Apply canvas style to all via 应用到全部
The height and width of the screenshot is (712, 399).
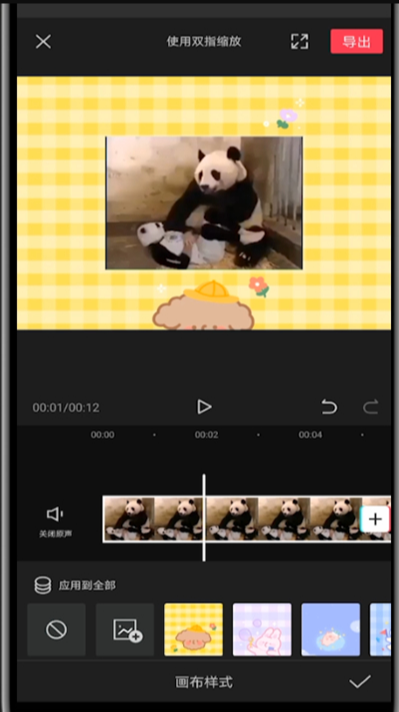[x=75, y=585]
